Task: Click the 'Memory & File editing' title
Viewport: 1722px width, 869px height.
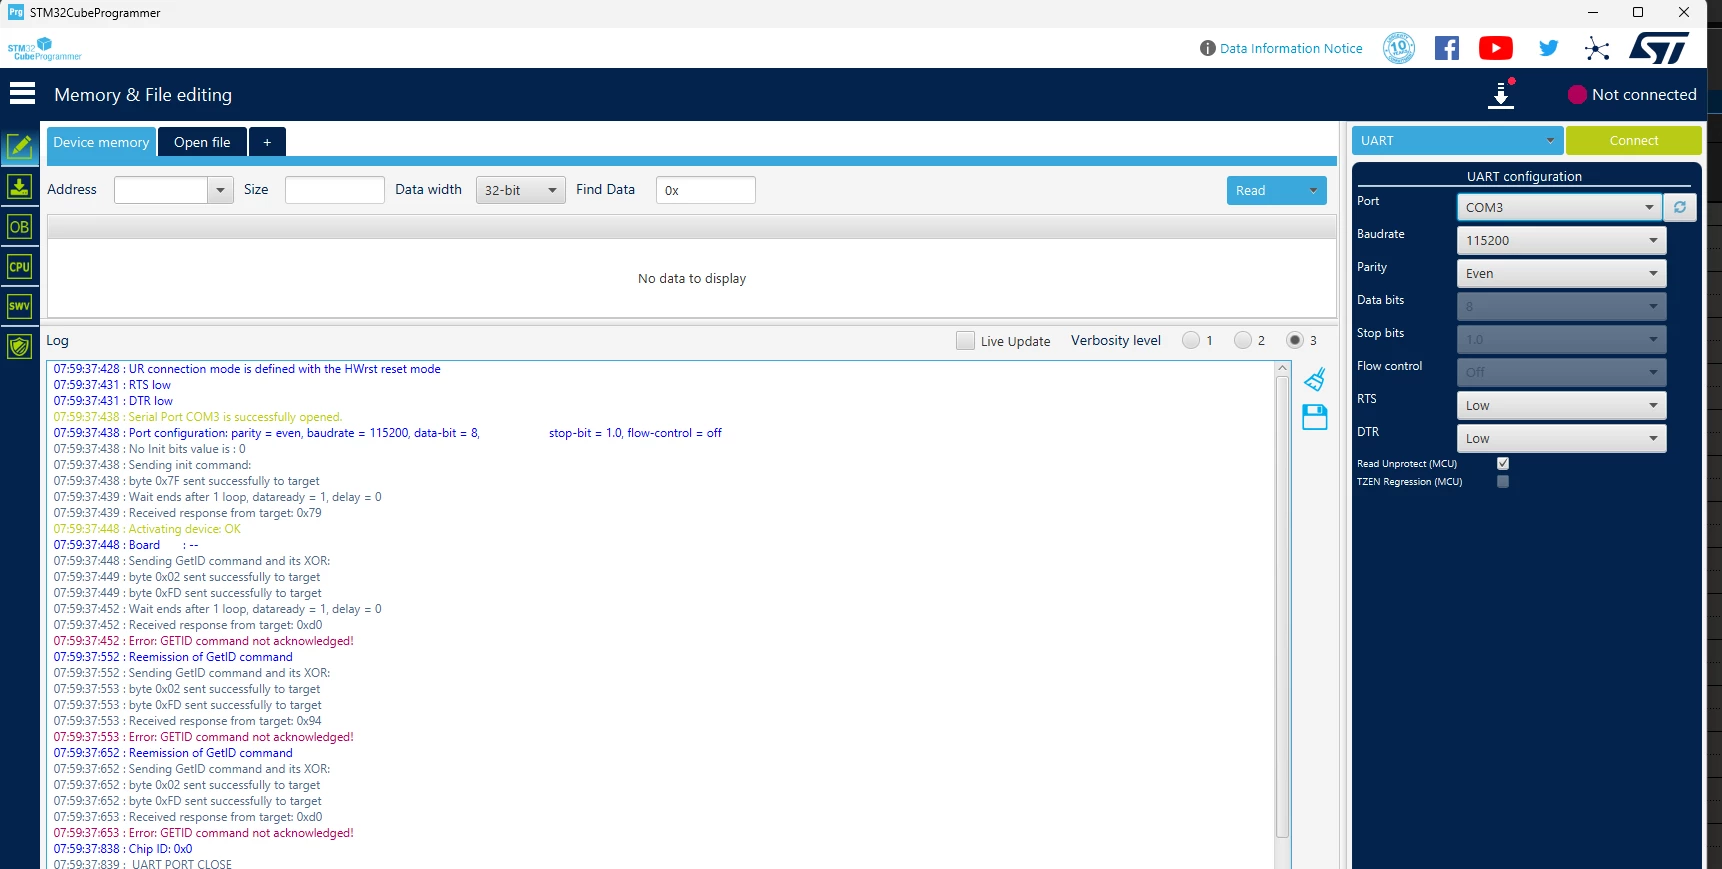Action: click(x=143, y=95)
